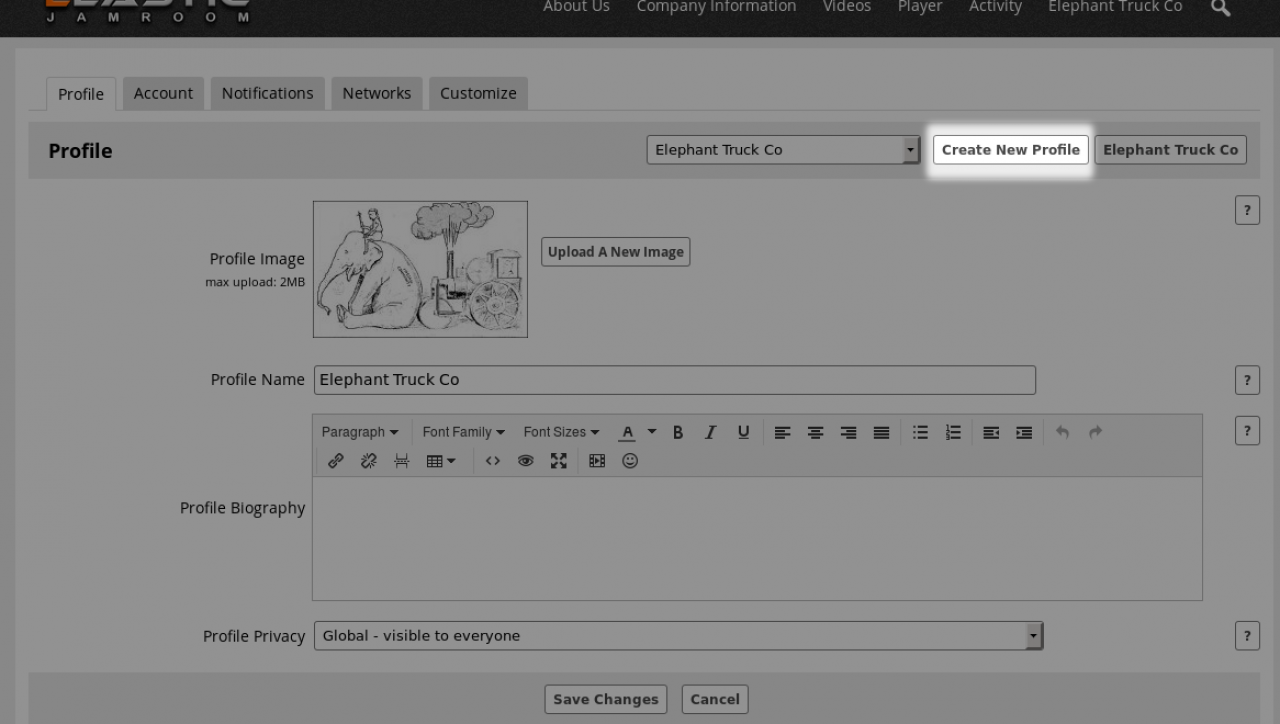Viewport: 1280px width, 724px height.
Task: Click into the Profile Name field
Action: point(674,380)
